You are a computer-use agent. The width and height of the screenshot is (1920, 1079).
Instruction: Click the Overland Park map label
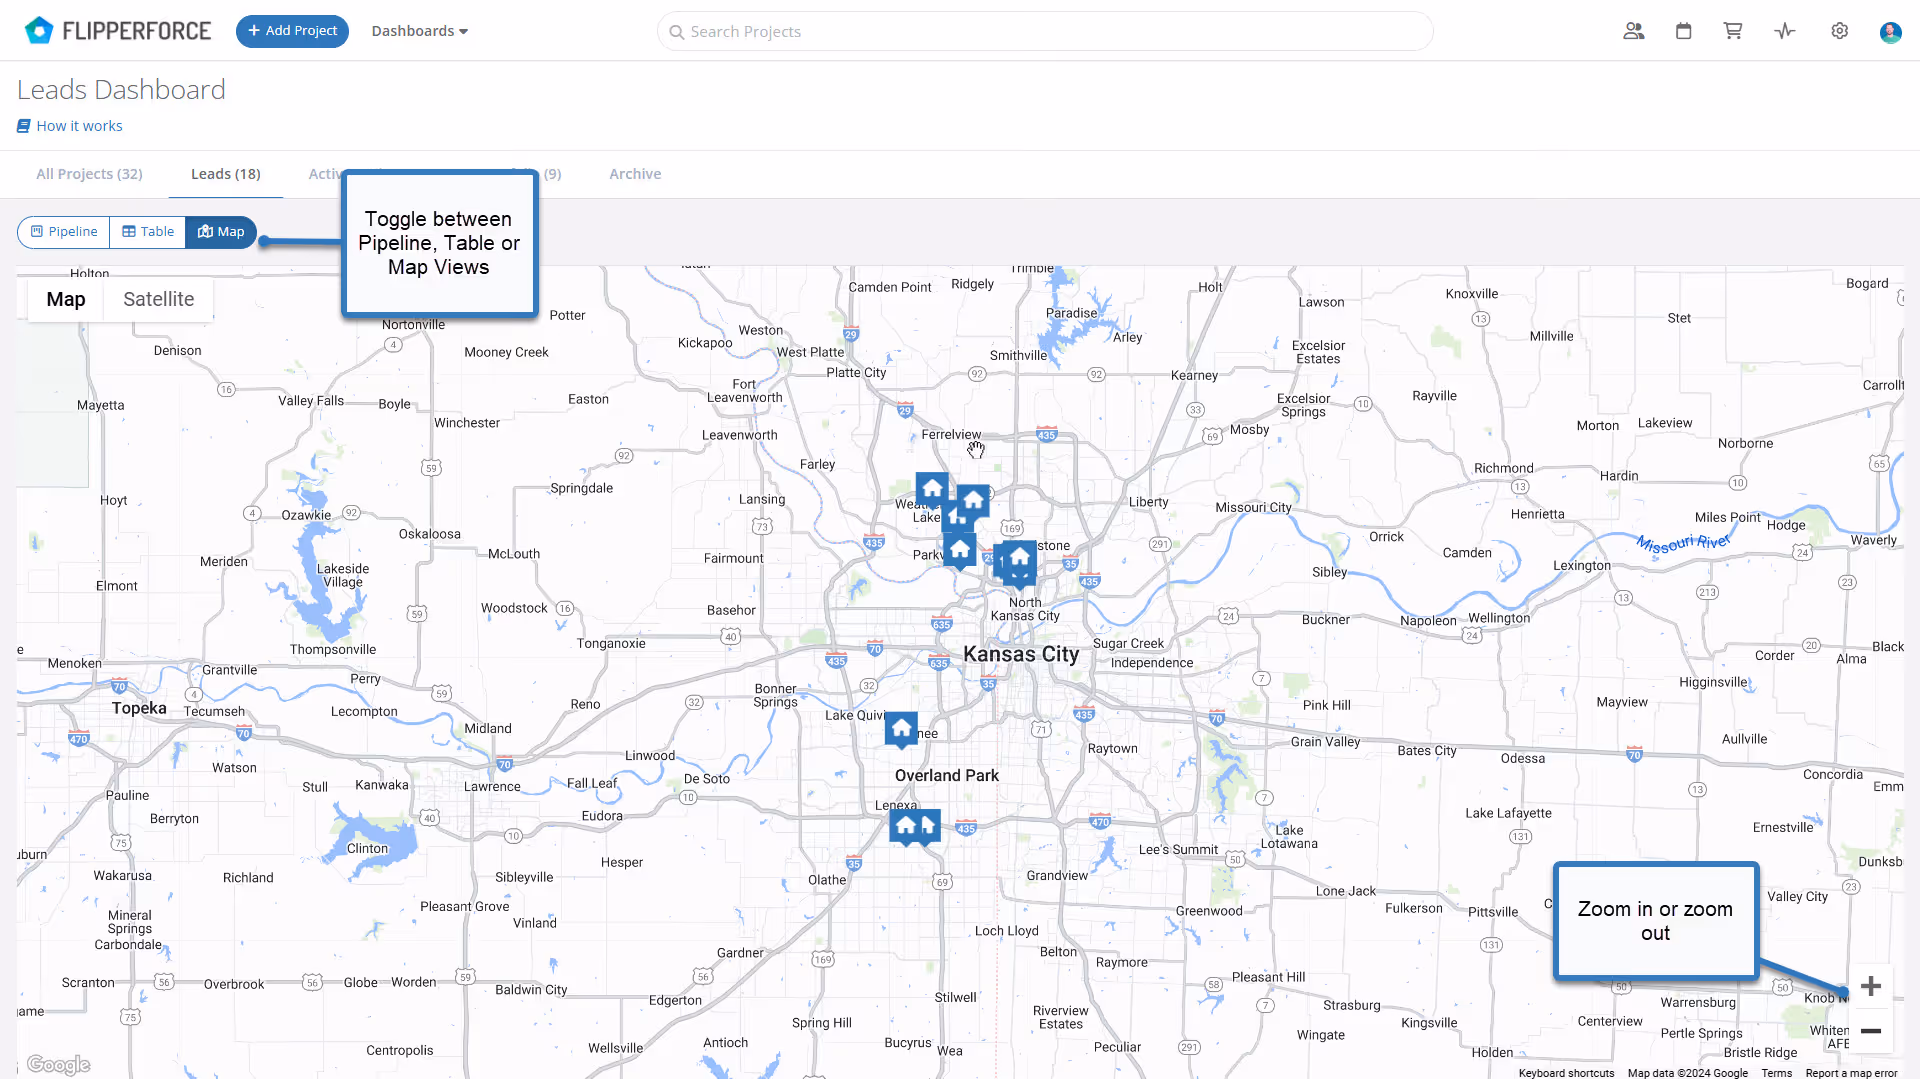pyautogui.click(x=947, y=776)
